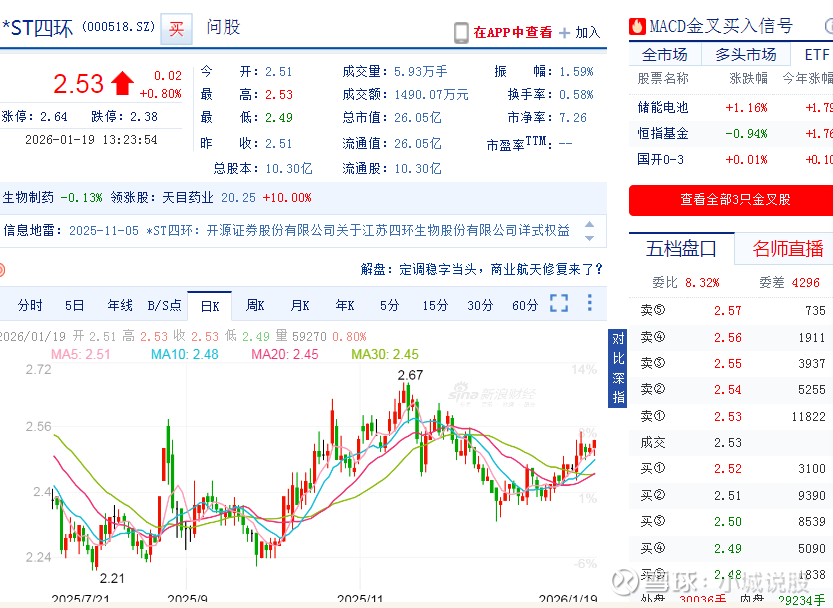The height and width of the screenshot is (608, 833).
Task: Select 15分 chart tab
Action: (435, 305)
